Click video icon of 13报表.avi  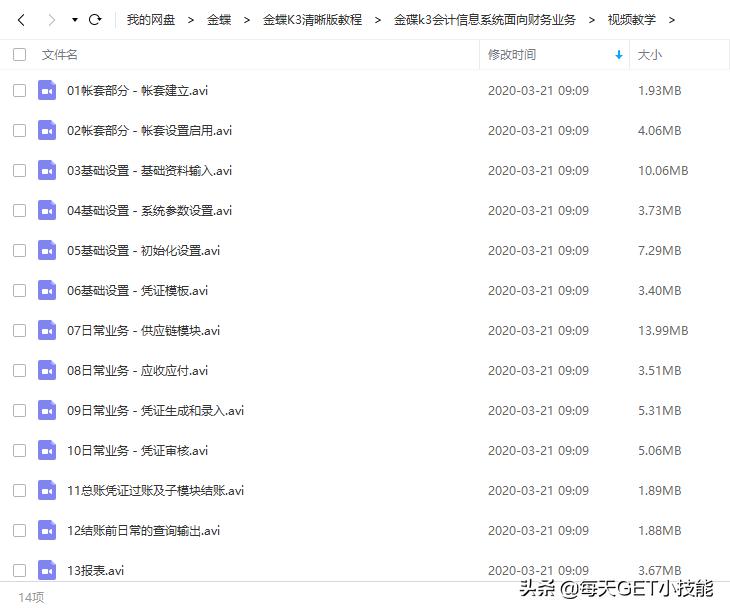coord(47,570)
